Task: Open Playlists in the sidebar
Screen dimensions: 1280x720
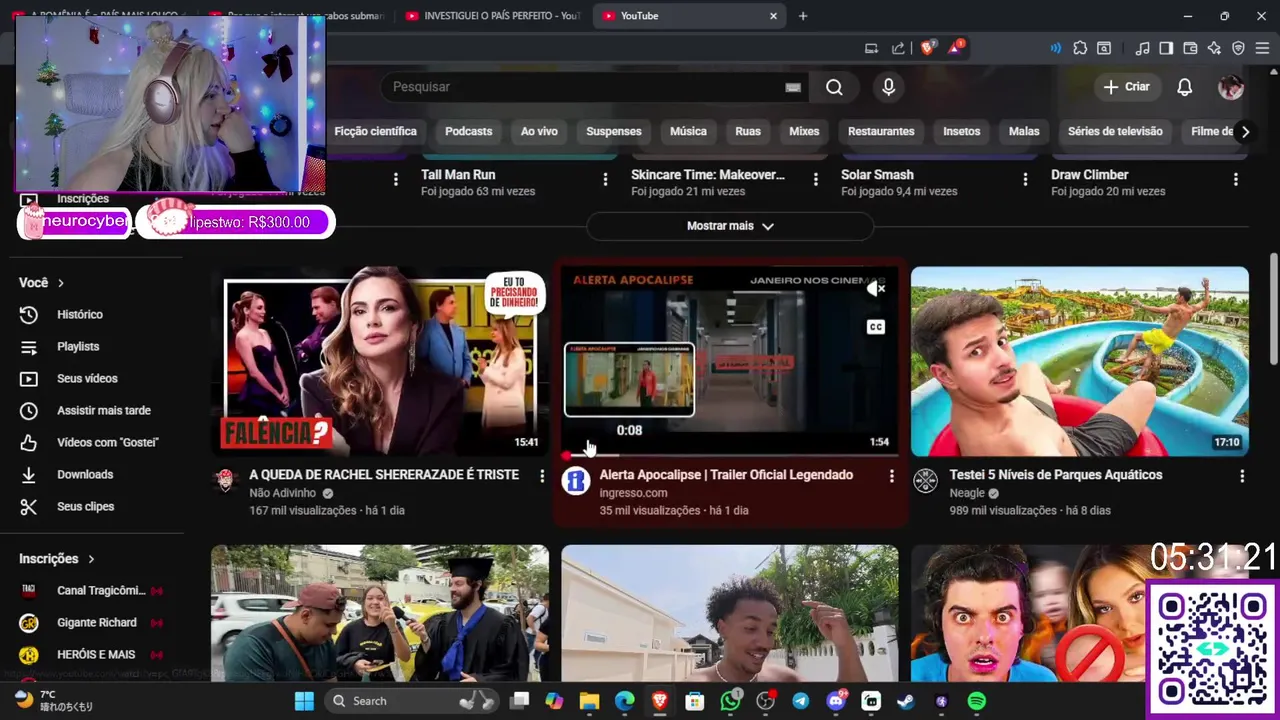Action: coord(78,346)
